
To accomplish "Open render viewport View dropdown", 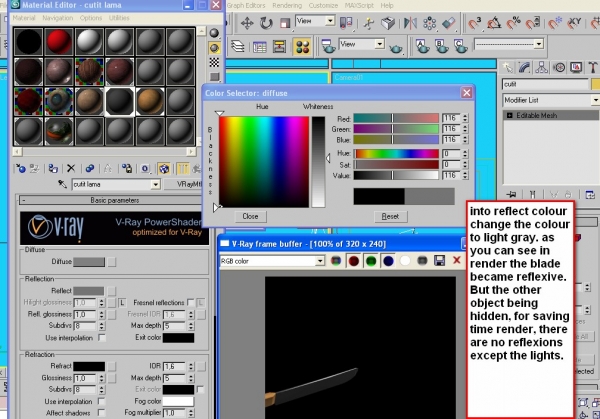I will (x=379, y=44).
